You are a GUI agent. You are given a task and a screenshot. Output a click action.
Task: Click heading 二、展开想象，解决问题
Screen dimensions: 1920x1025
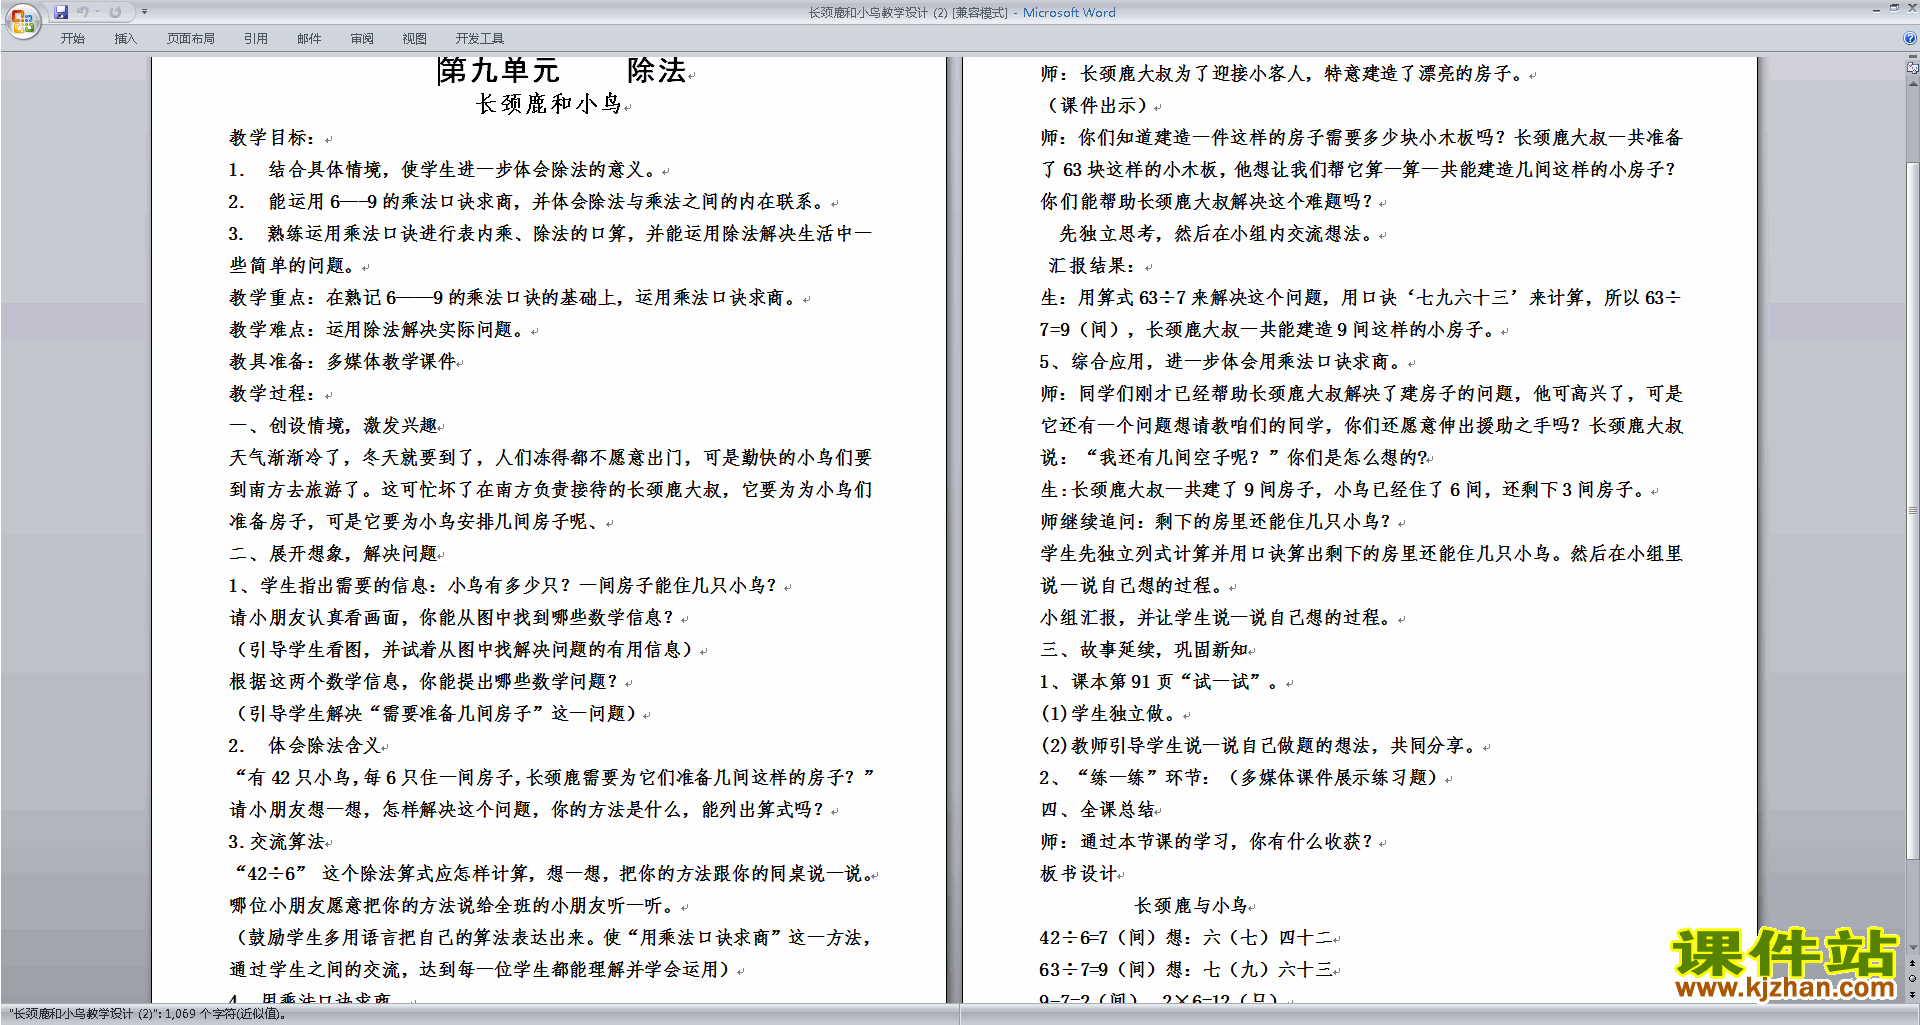(x=334, y=554)
